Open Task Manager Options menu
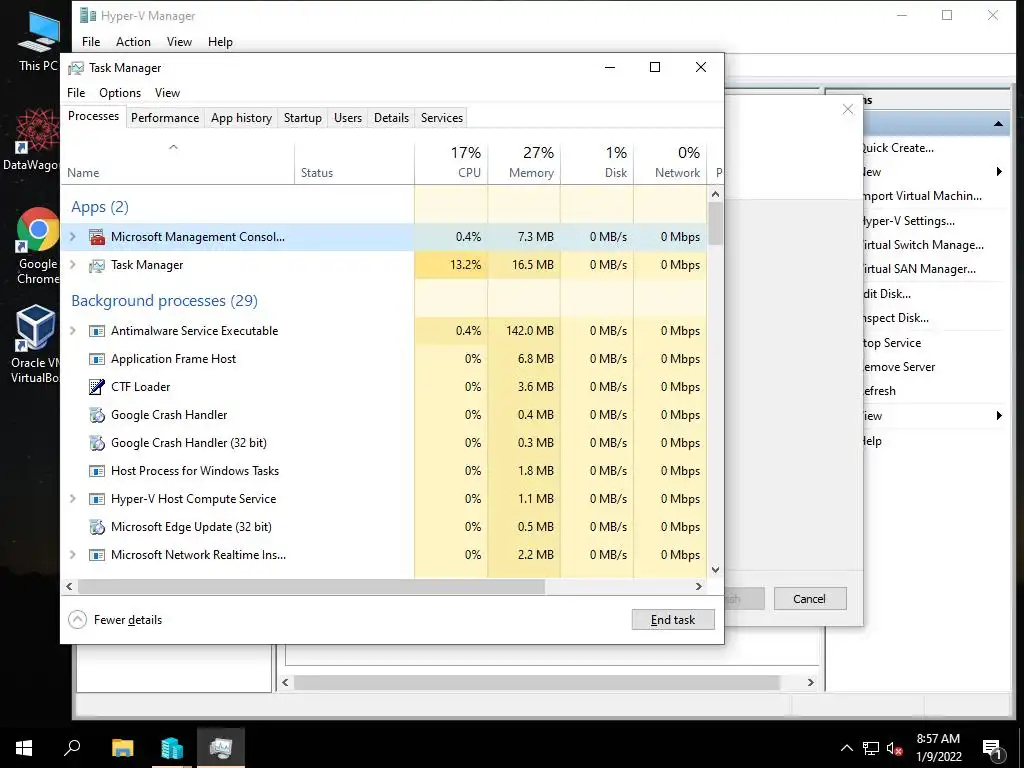The height and width of the screenshot is (768, 1024). (x=120, y=93)
